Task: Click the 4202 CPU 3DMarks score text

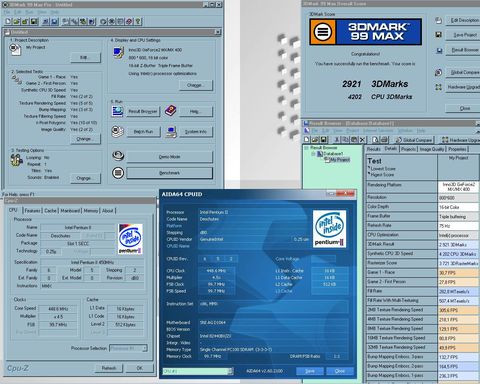Action: click(380, 97)
